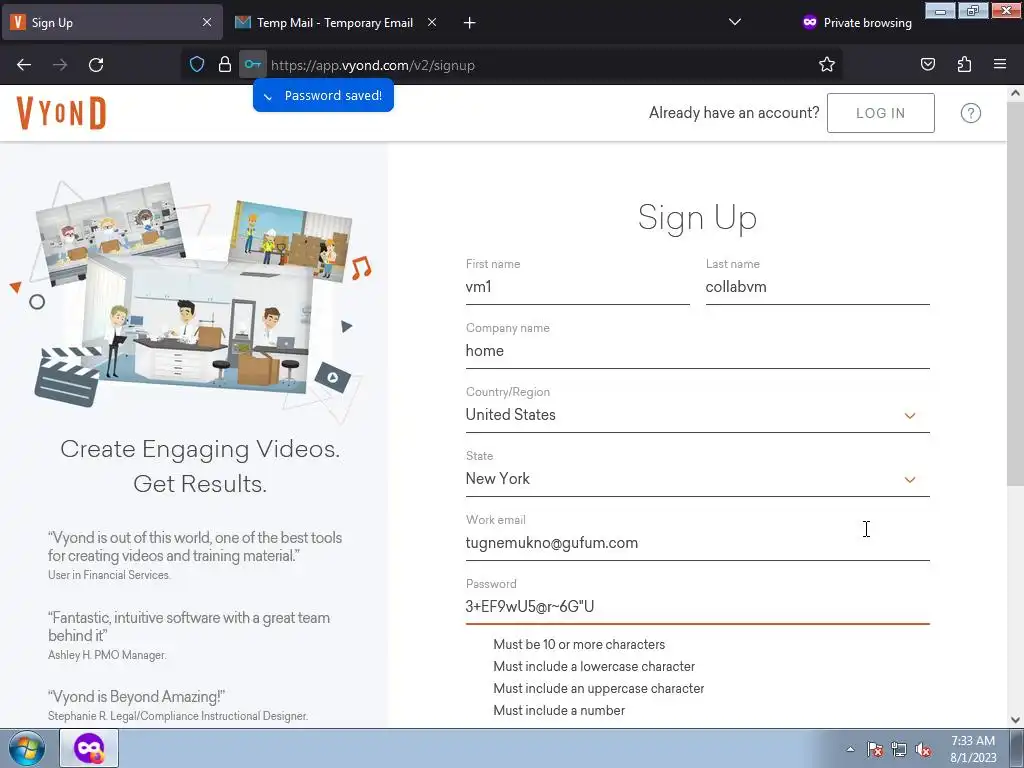
Task: Click the page scrollbar thumb
Action: point(1015,294)
